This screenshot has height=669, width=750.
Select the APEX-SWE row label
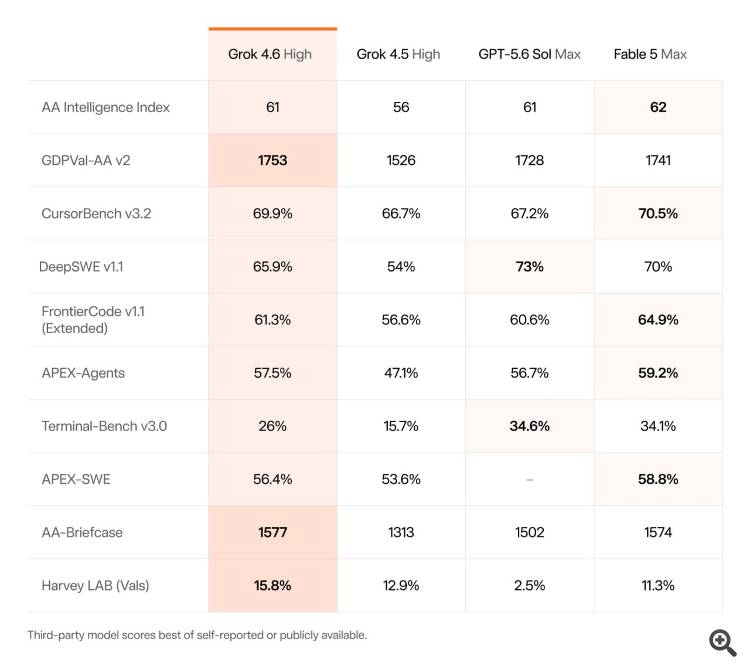coord(76,479)
